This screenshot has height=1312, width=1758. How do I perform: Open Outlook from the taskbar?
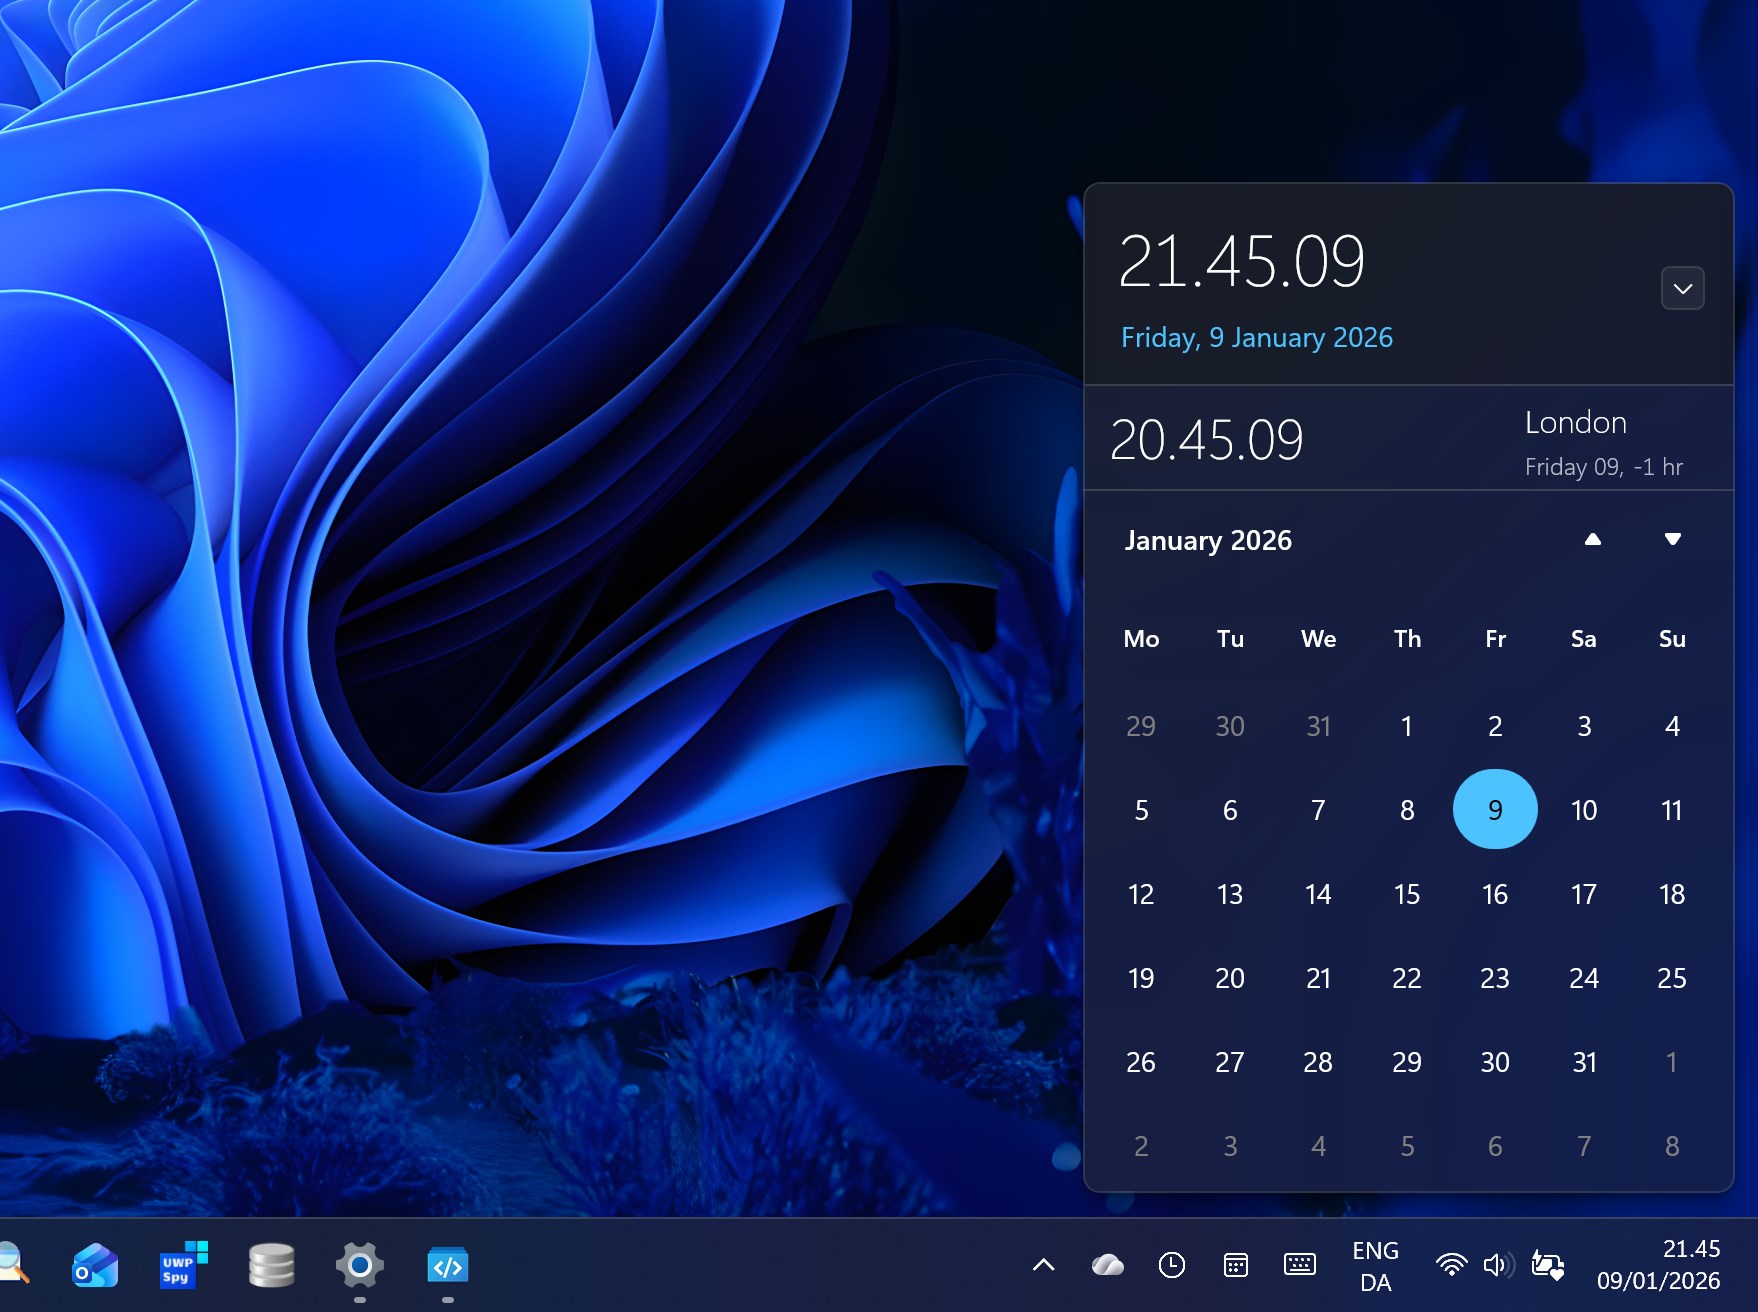(95, 1266)
